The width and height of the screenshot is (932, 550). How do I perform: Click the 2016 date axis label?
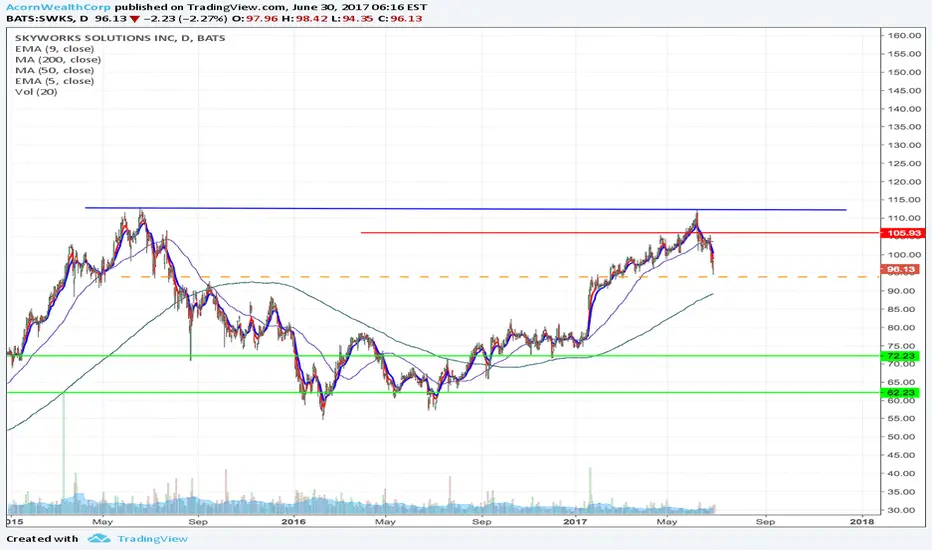coord(293,522)
